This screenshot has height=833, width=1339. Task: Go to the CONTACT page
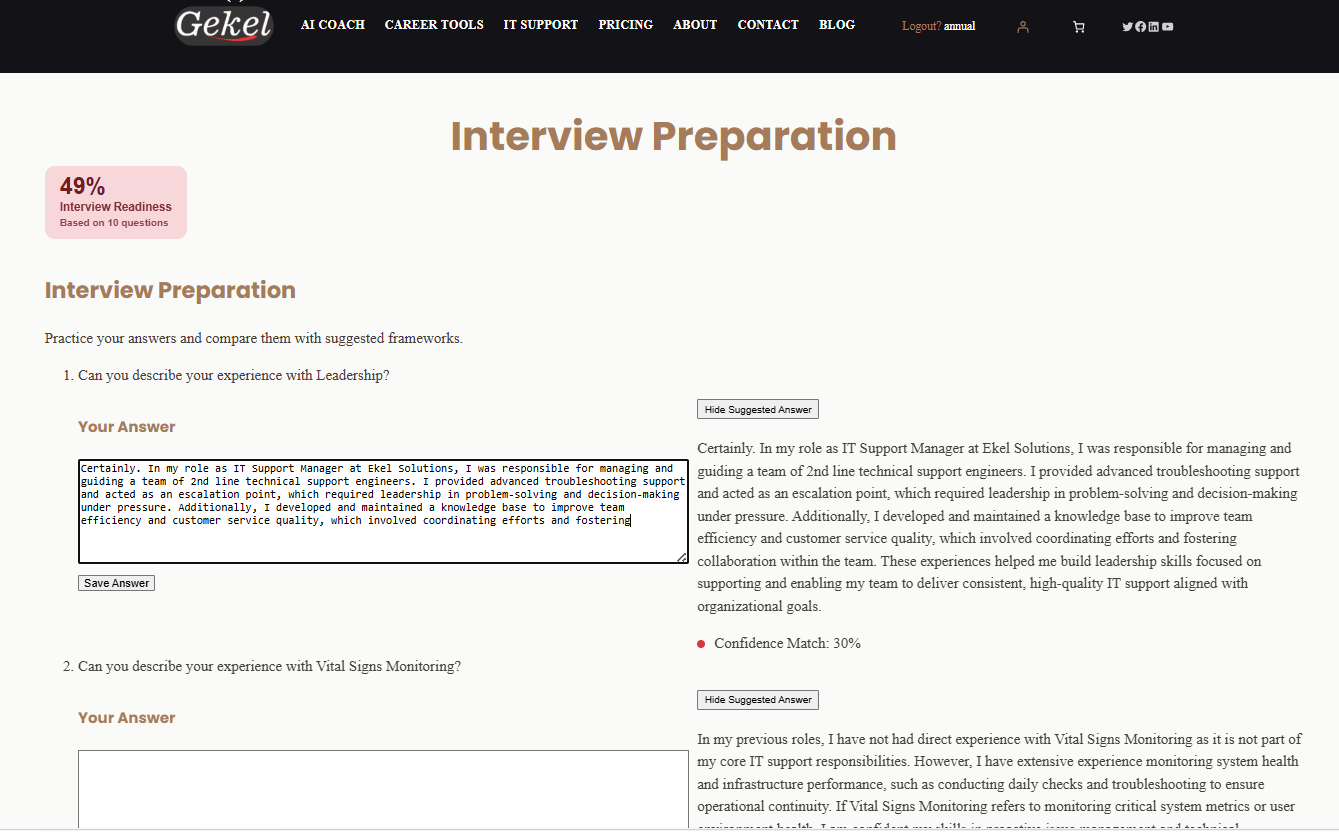(768, 25)
